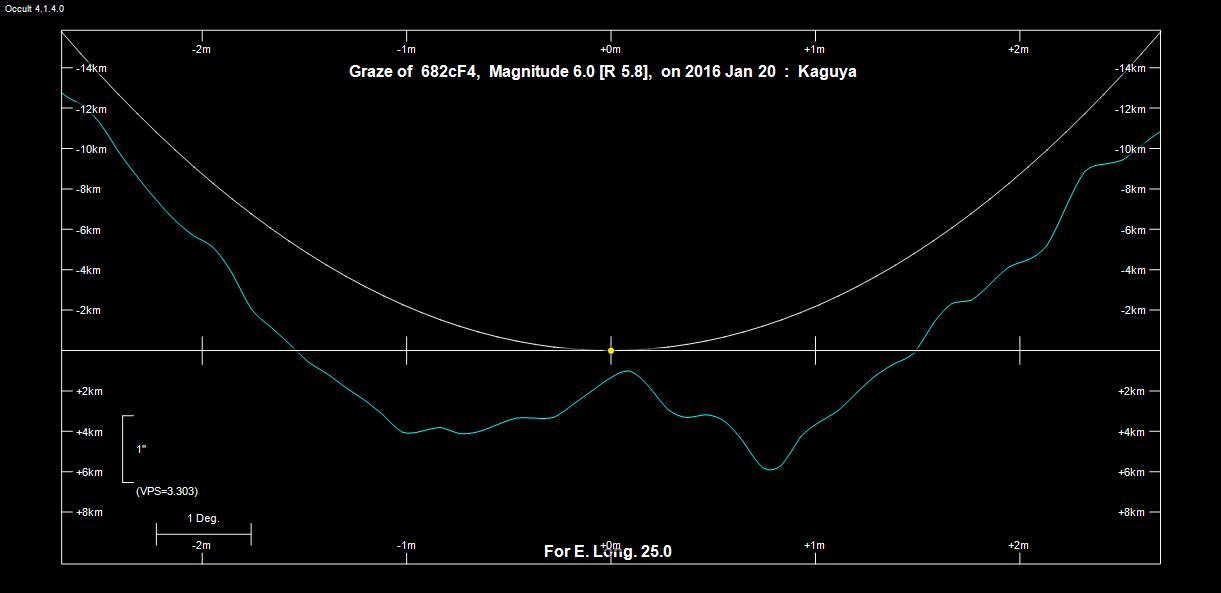The width and height of the screenshot is (1221, 593).
Task: Click the left-side "-14km" axis label
Action: 91,68
